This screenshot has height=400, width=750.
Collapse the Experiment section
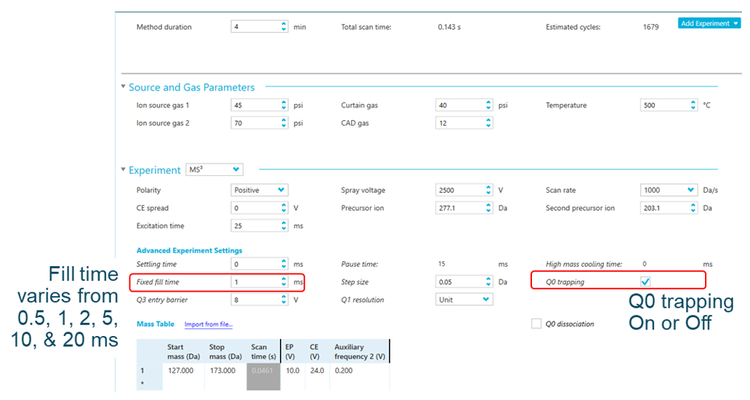[x=123, y=170]
